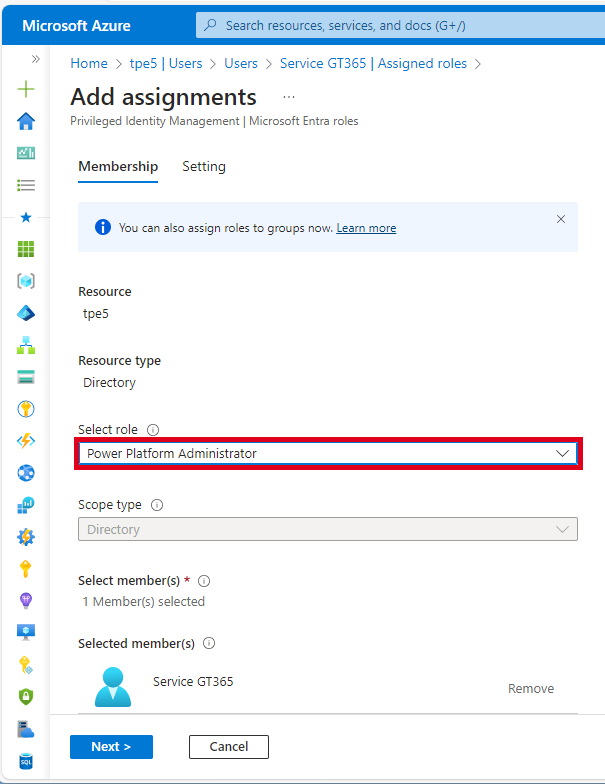605x784 pixels.
Task: Go to Home via sidebar house icon
Action: point(26,121)
